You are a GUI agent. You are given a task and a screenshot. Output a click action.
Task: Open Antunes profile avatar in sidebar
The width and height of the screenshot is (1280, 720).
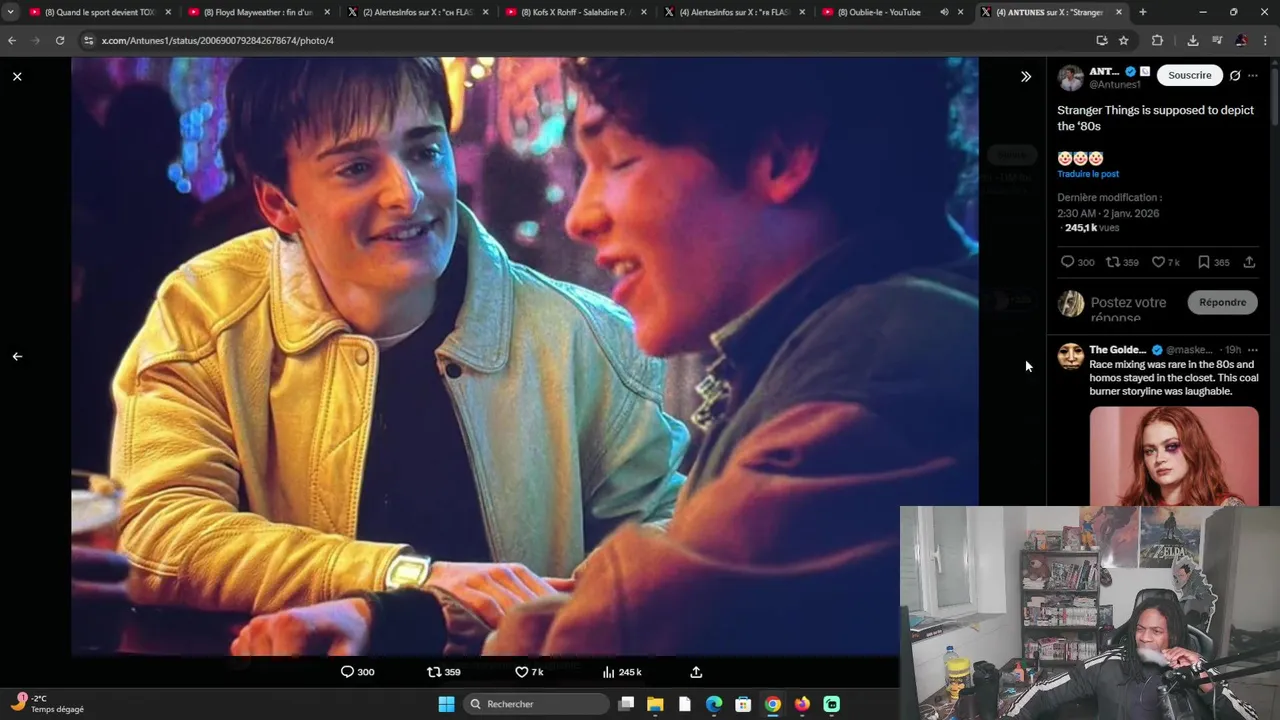[x=1071, y=78]
